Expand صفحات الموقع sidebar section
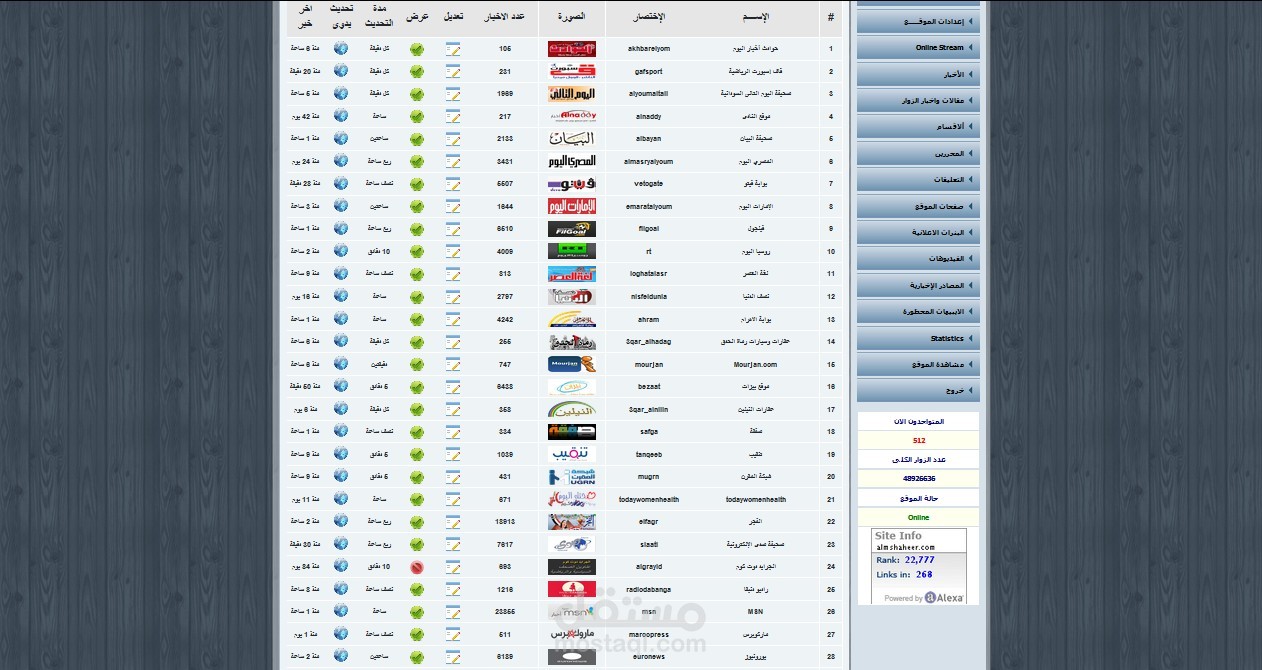1262x670 pixels. pos(918,206)
